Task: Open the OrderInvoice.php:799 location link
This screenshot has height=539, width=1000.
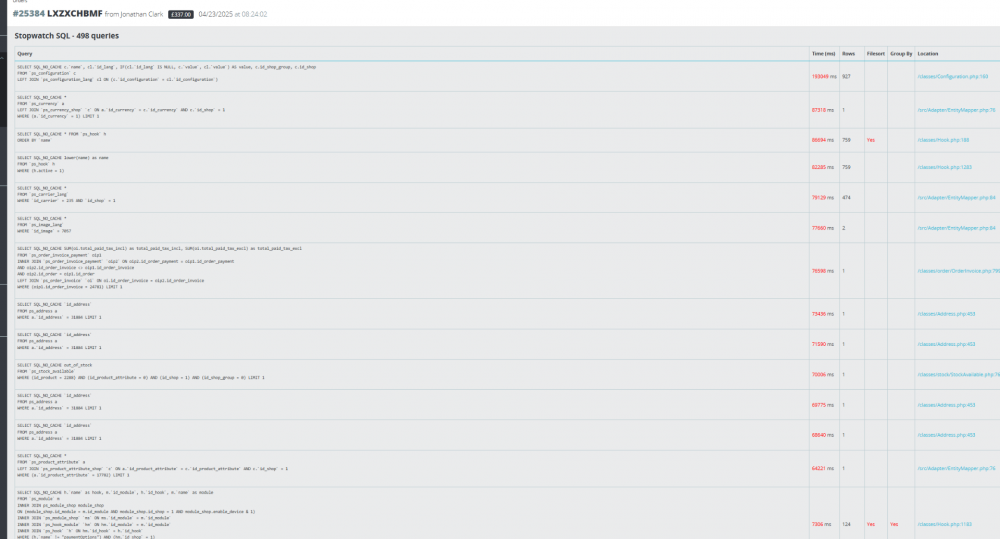Action: tap(959, 271)
